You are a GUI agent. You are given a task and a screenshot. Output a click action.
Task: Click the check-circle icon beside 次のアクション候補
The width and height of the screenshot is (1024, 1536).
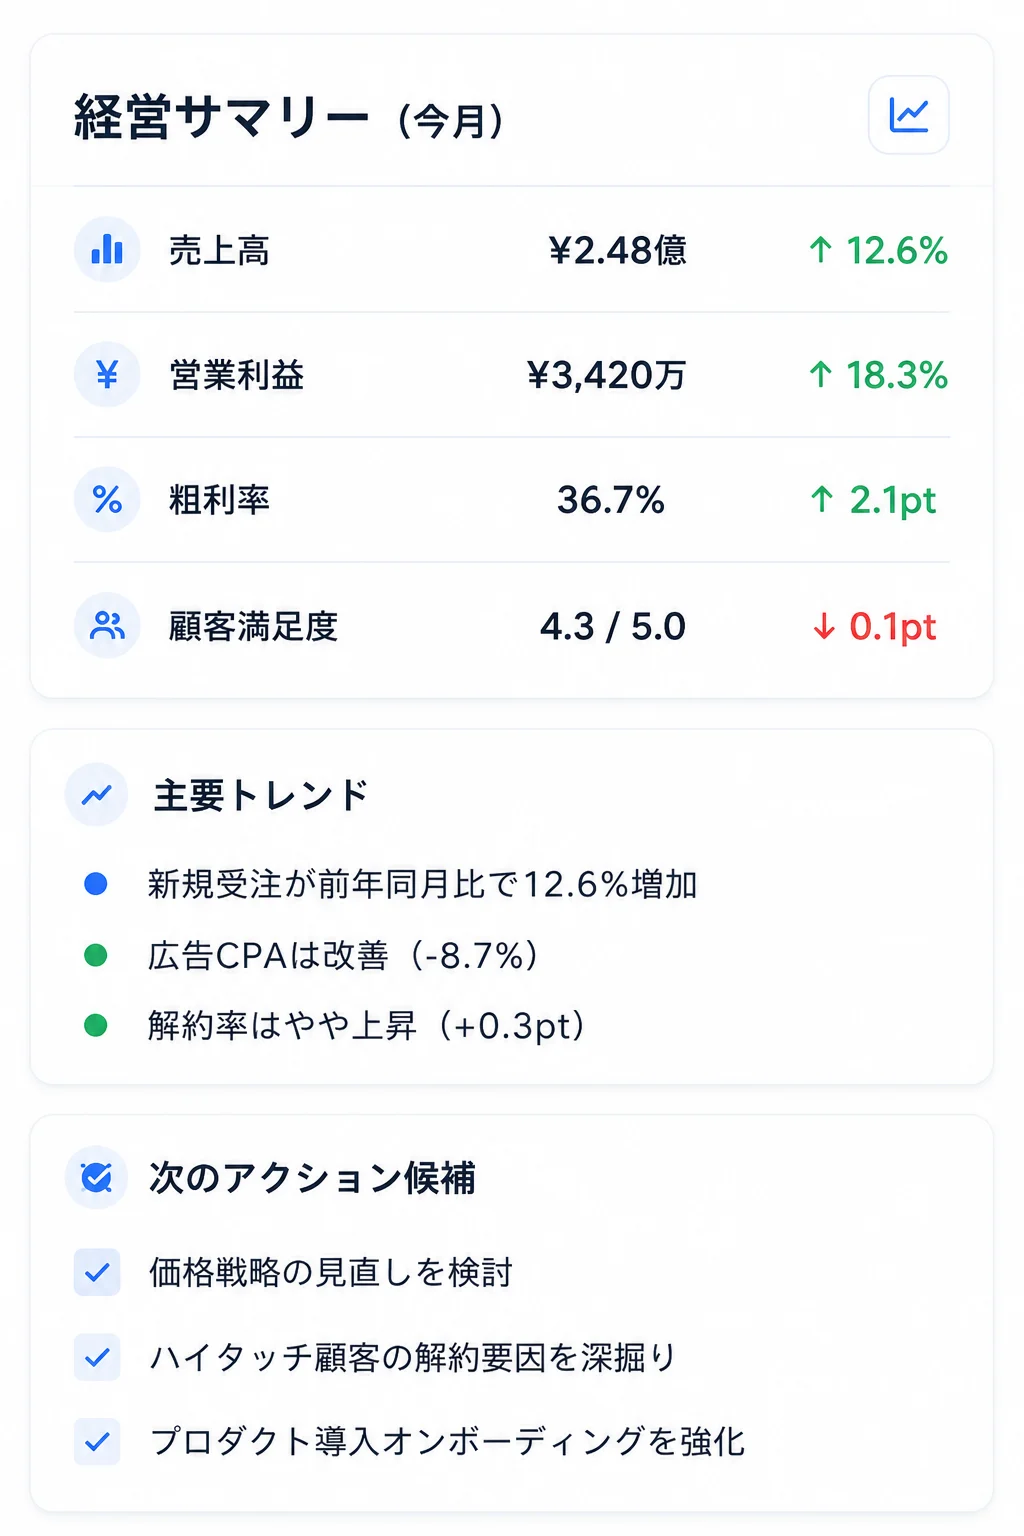coord(97,1178)
